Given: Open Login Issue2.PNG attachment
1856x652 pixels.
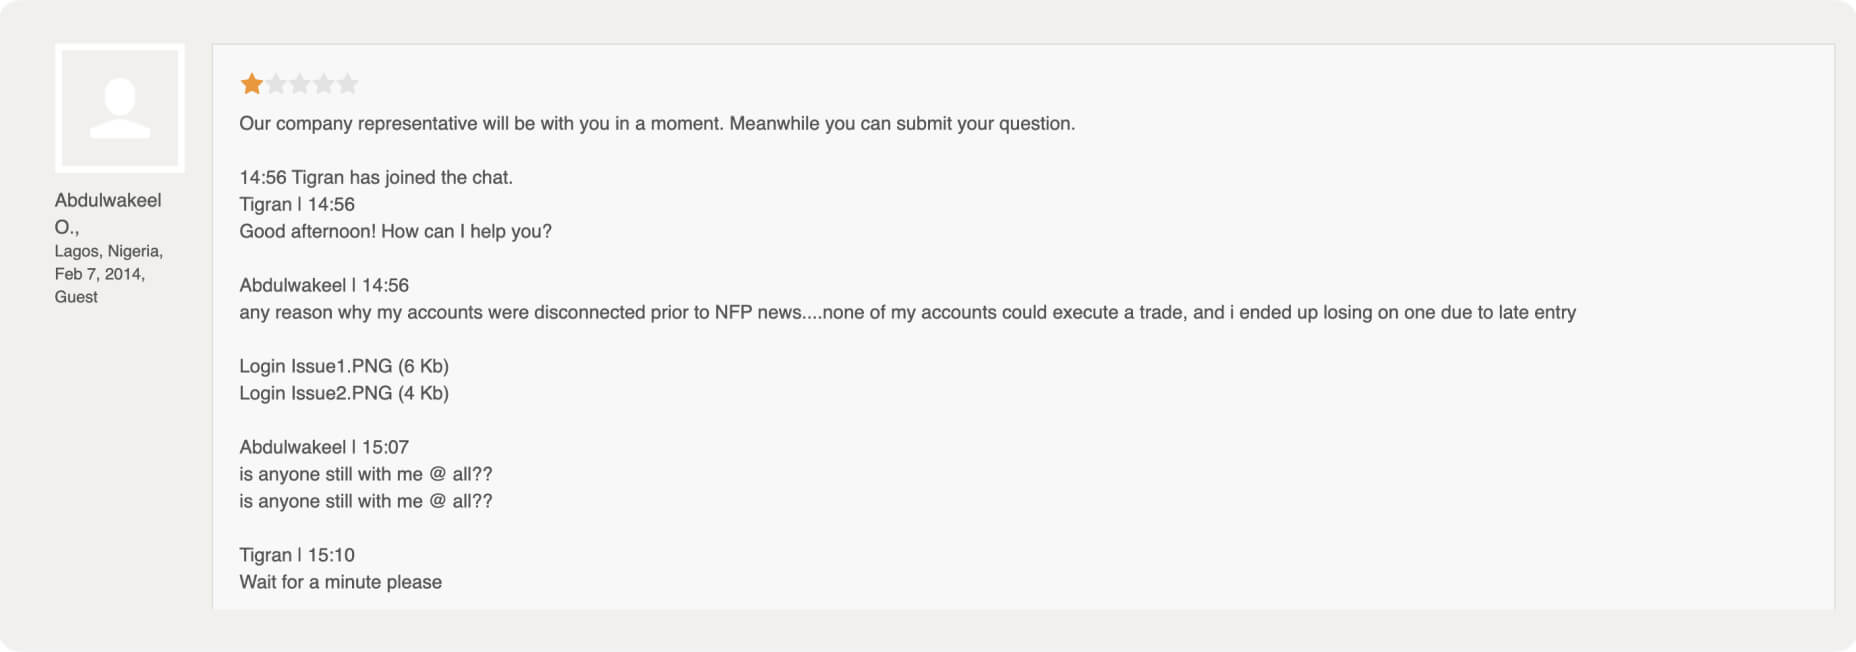Looking at the screenshot, I should coord(344,393).
